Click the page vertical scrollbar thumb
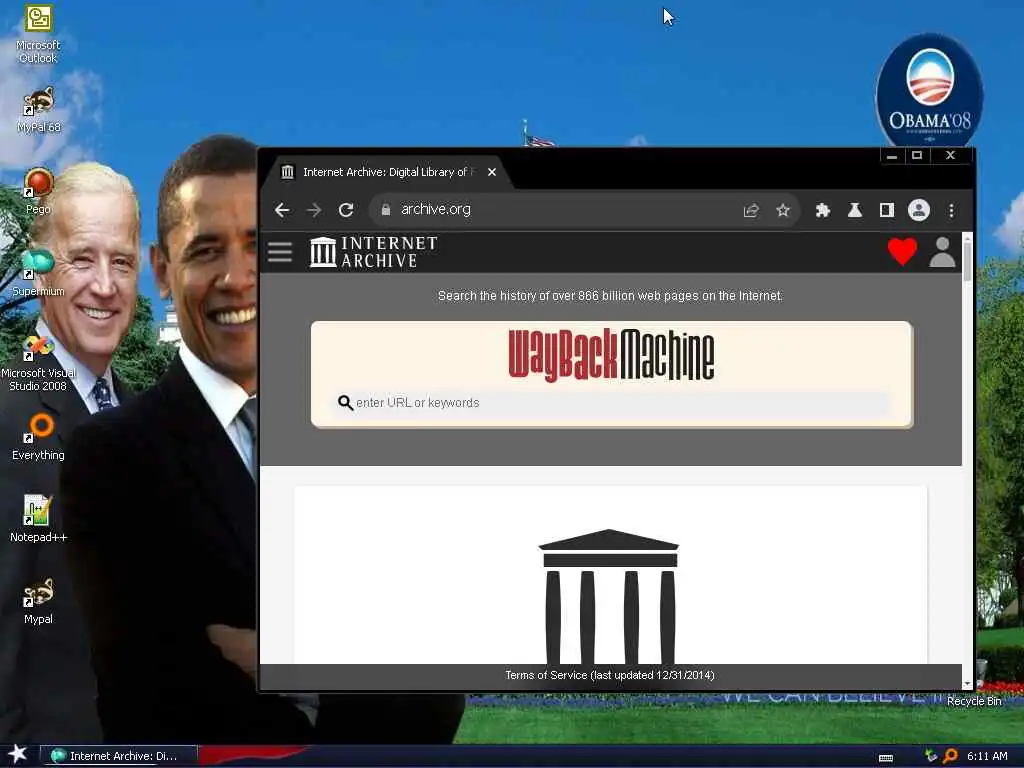 click(x=967, y=261)
